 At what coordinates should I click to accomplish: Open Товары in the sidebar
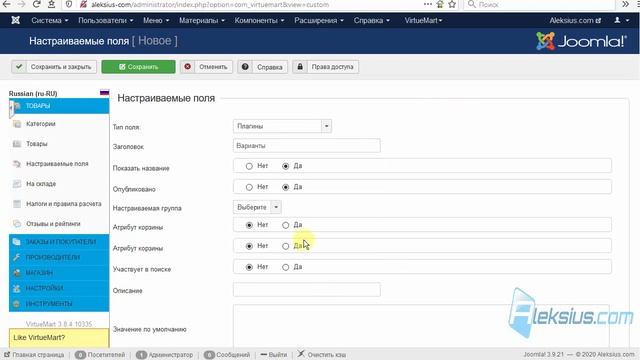coord(37,144)
